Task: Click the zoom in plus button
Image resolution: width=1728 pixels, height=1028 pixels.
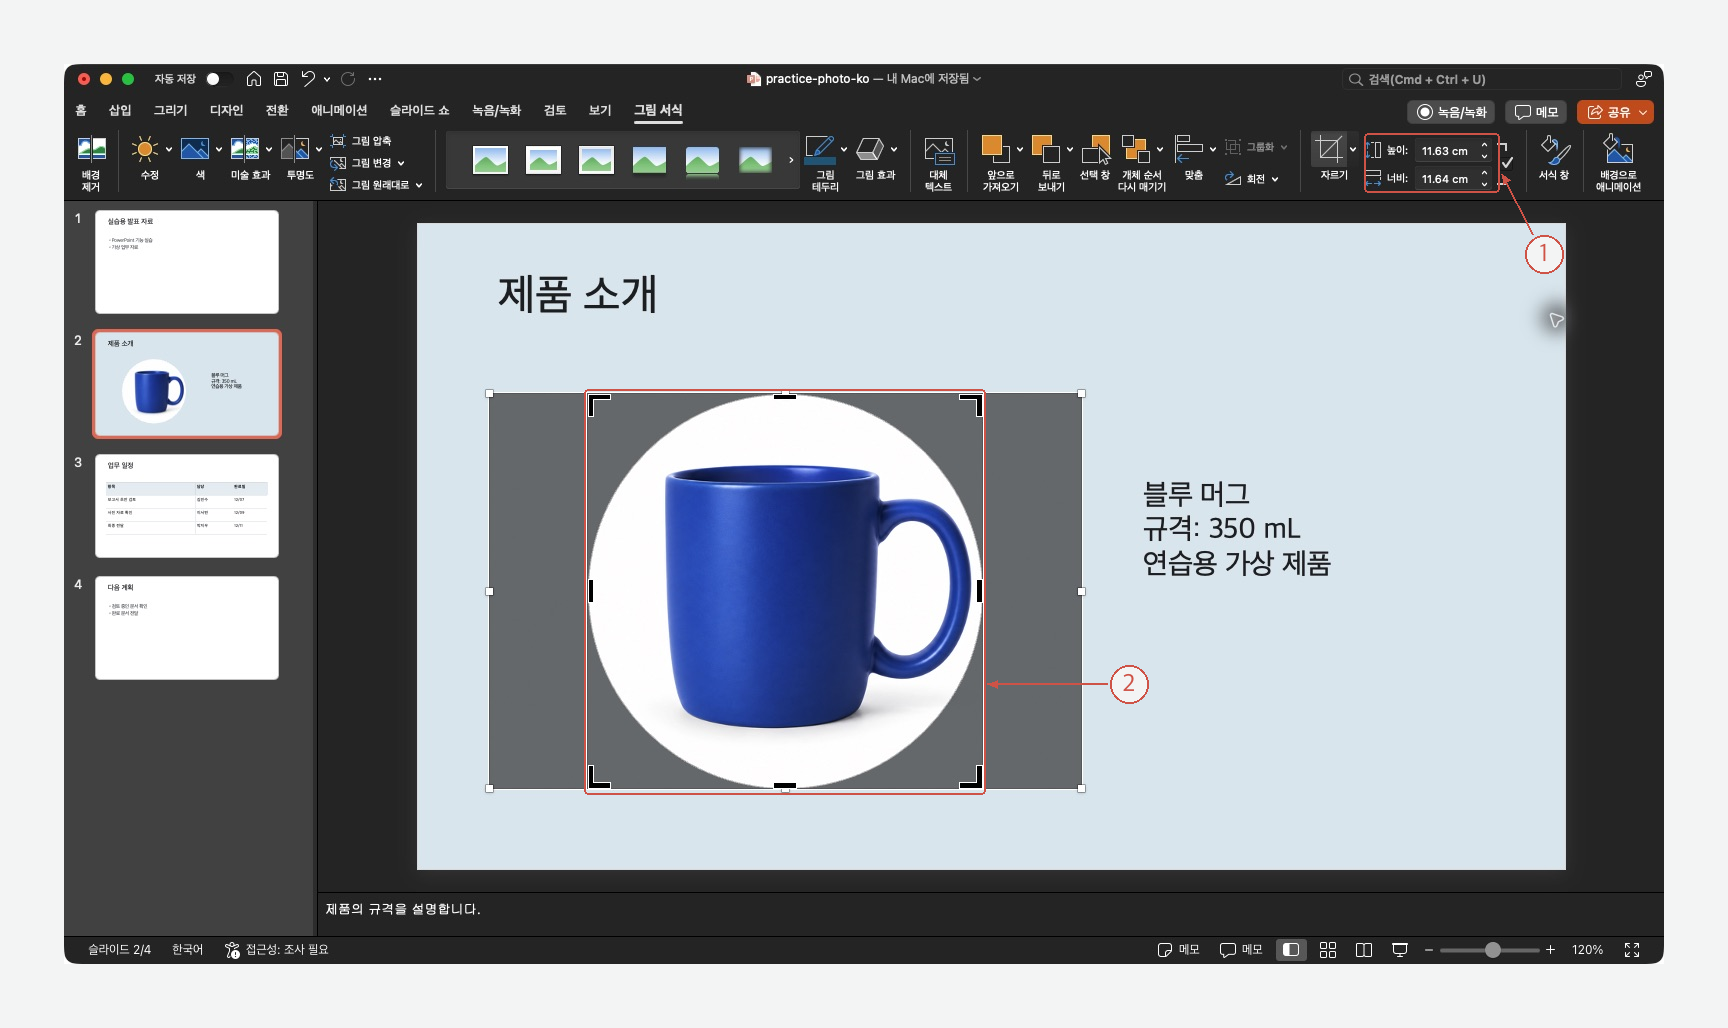Action: pyautogui.click(x=1550, y=950)
